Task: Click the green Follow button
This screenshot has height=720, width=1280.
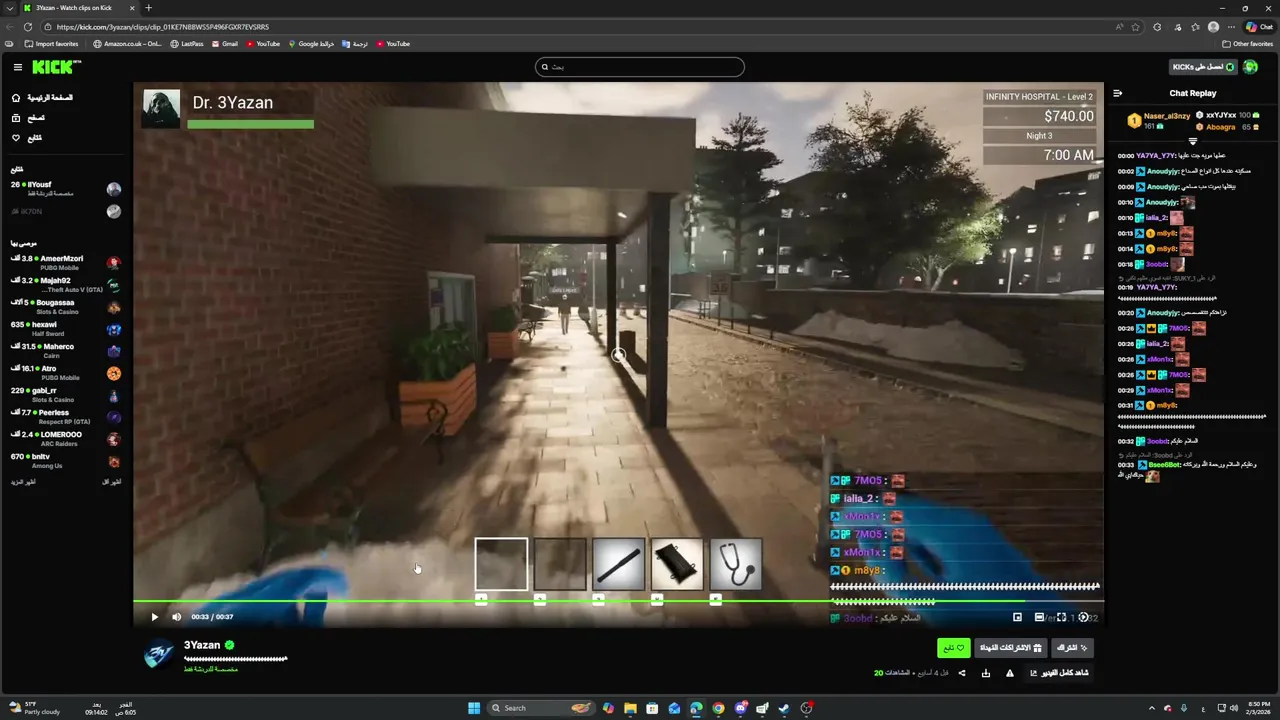Action: coord(954,648)
